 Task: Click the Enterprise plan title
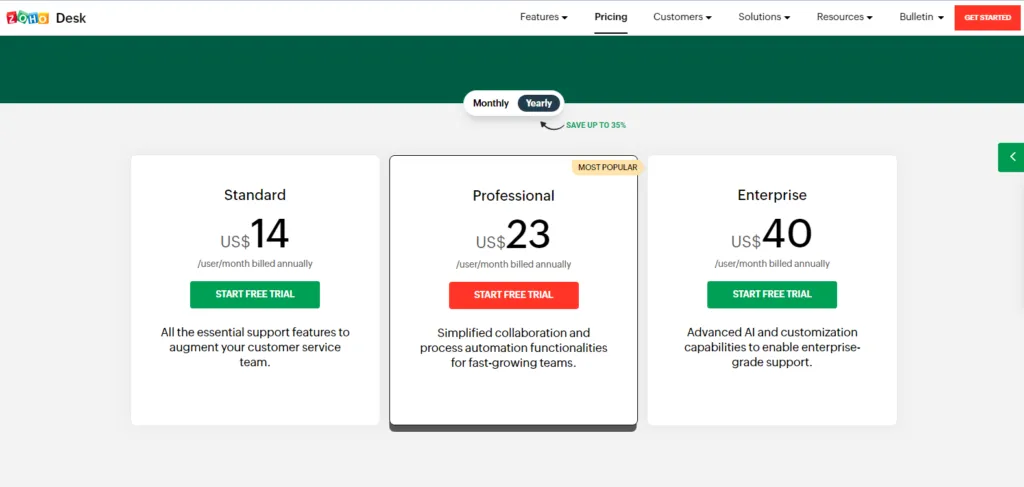tap(772, 195)
